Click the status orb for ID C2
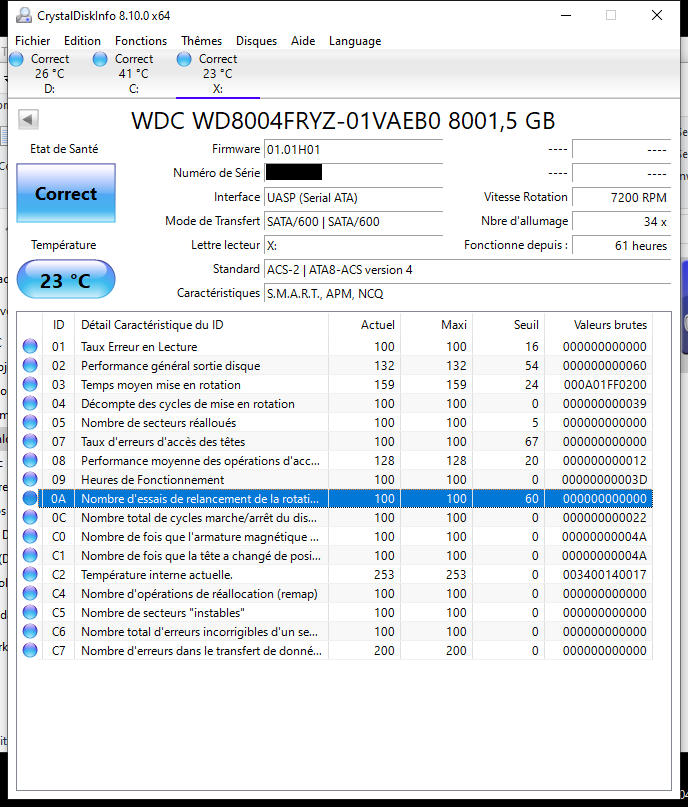 click(30, 574)
